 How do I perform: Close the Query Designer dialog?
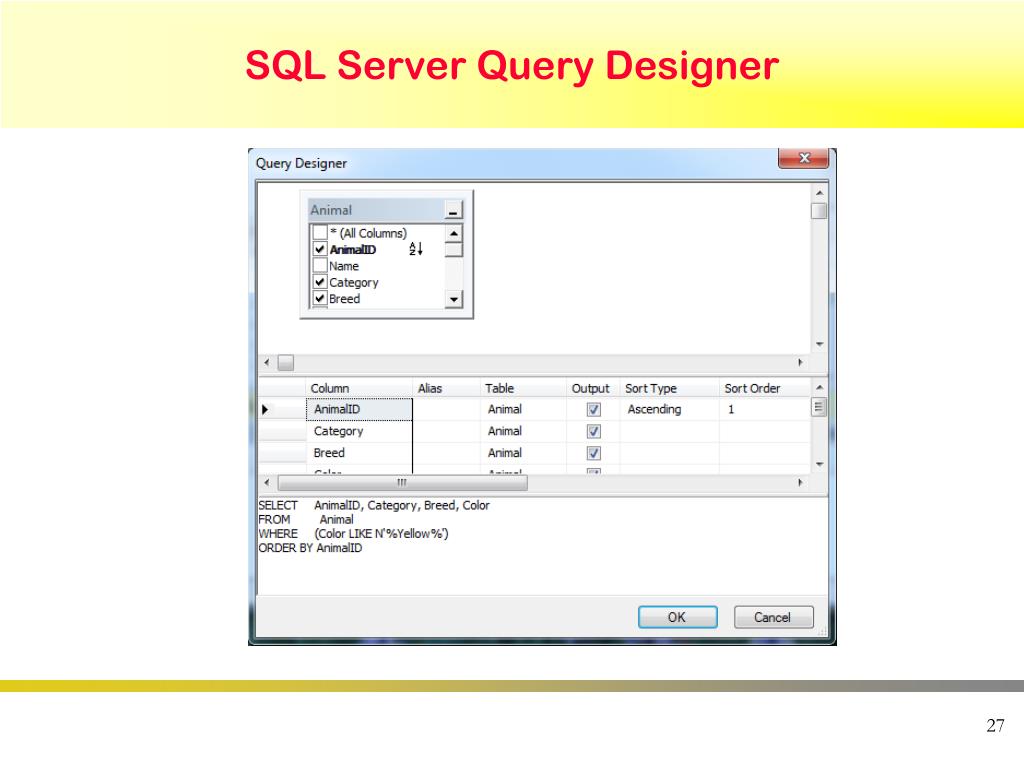(803, 158)
